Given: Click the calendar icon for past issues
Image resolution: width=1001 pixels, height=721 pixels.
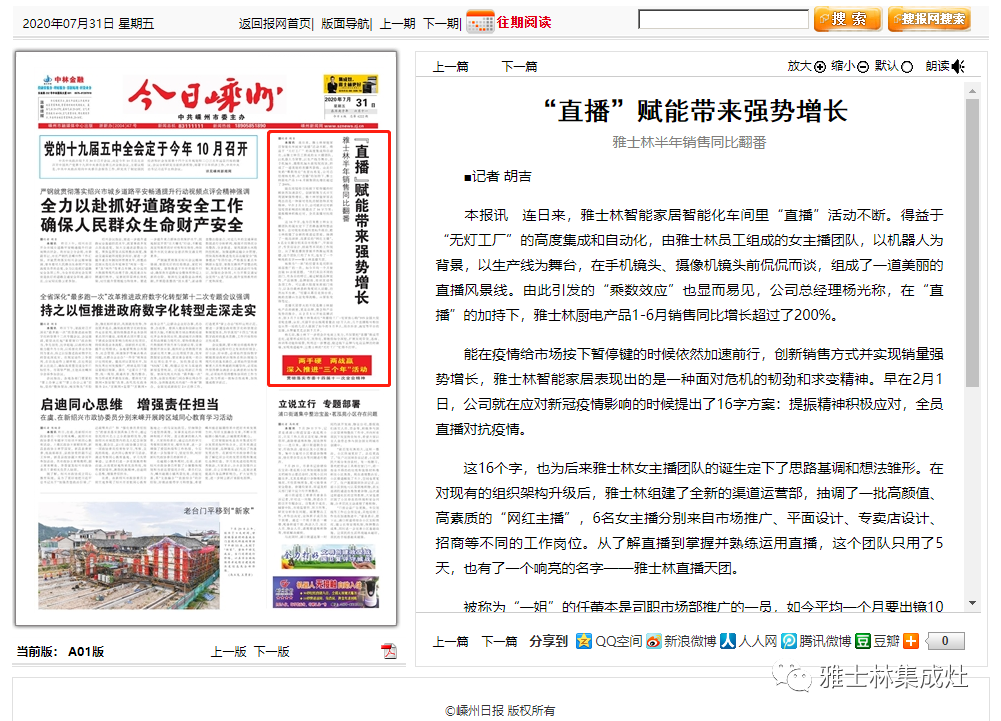Looking at the screenshot, I should click(x=480, y=22).
